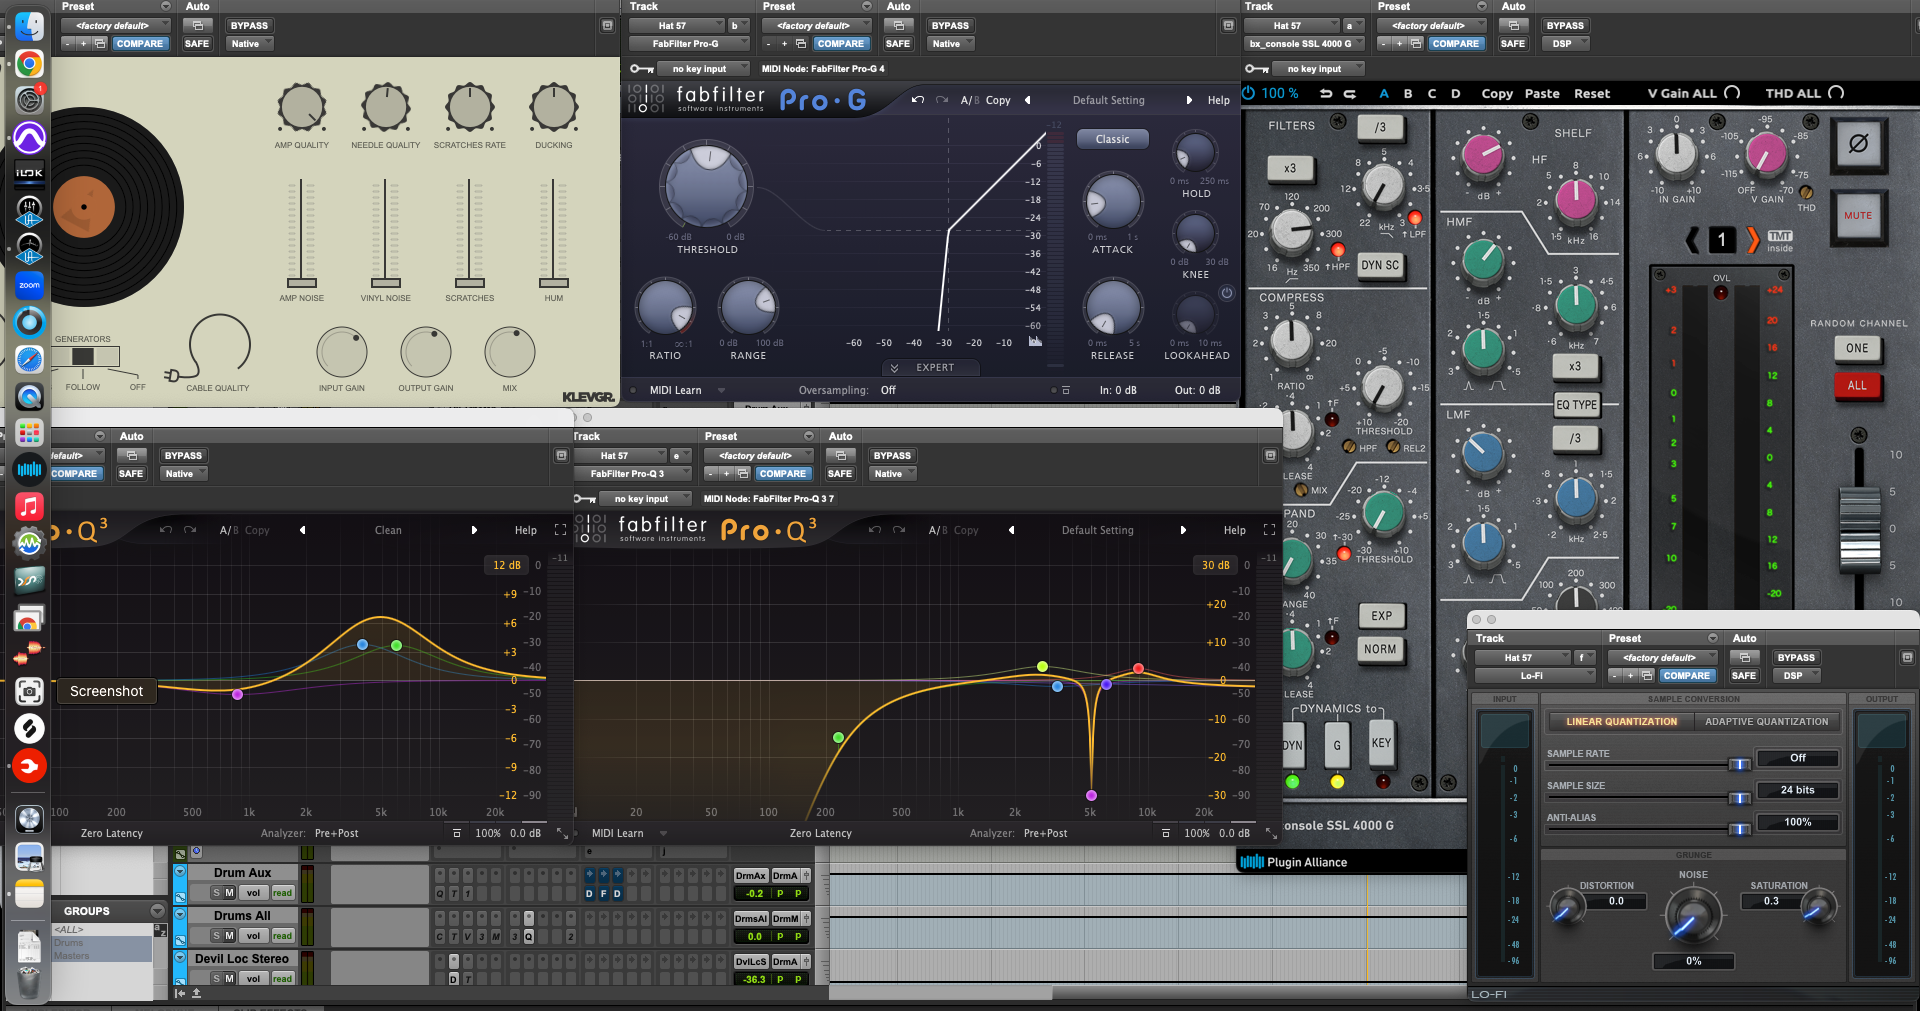Click the ONE random channel button
Viewport: 1920px width, 1011px height.
click(x=1857, y=348)
